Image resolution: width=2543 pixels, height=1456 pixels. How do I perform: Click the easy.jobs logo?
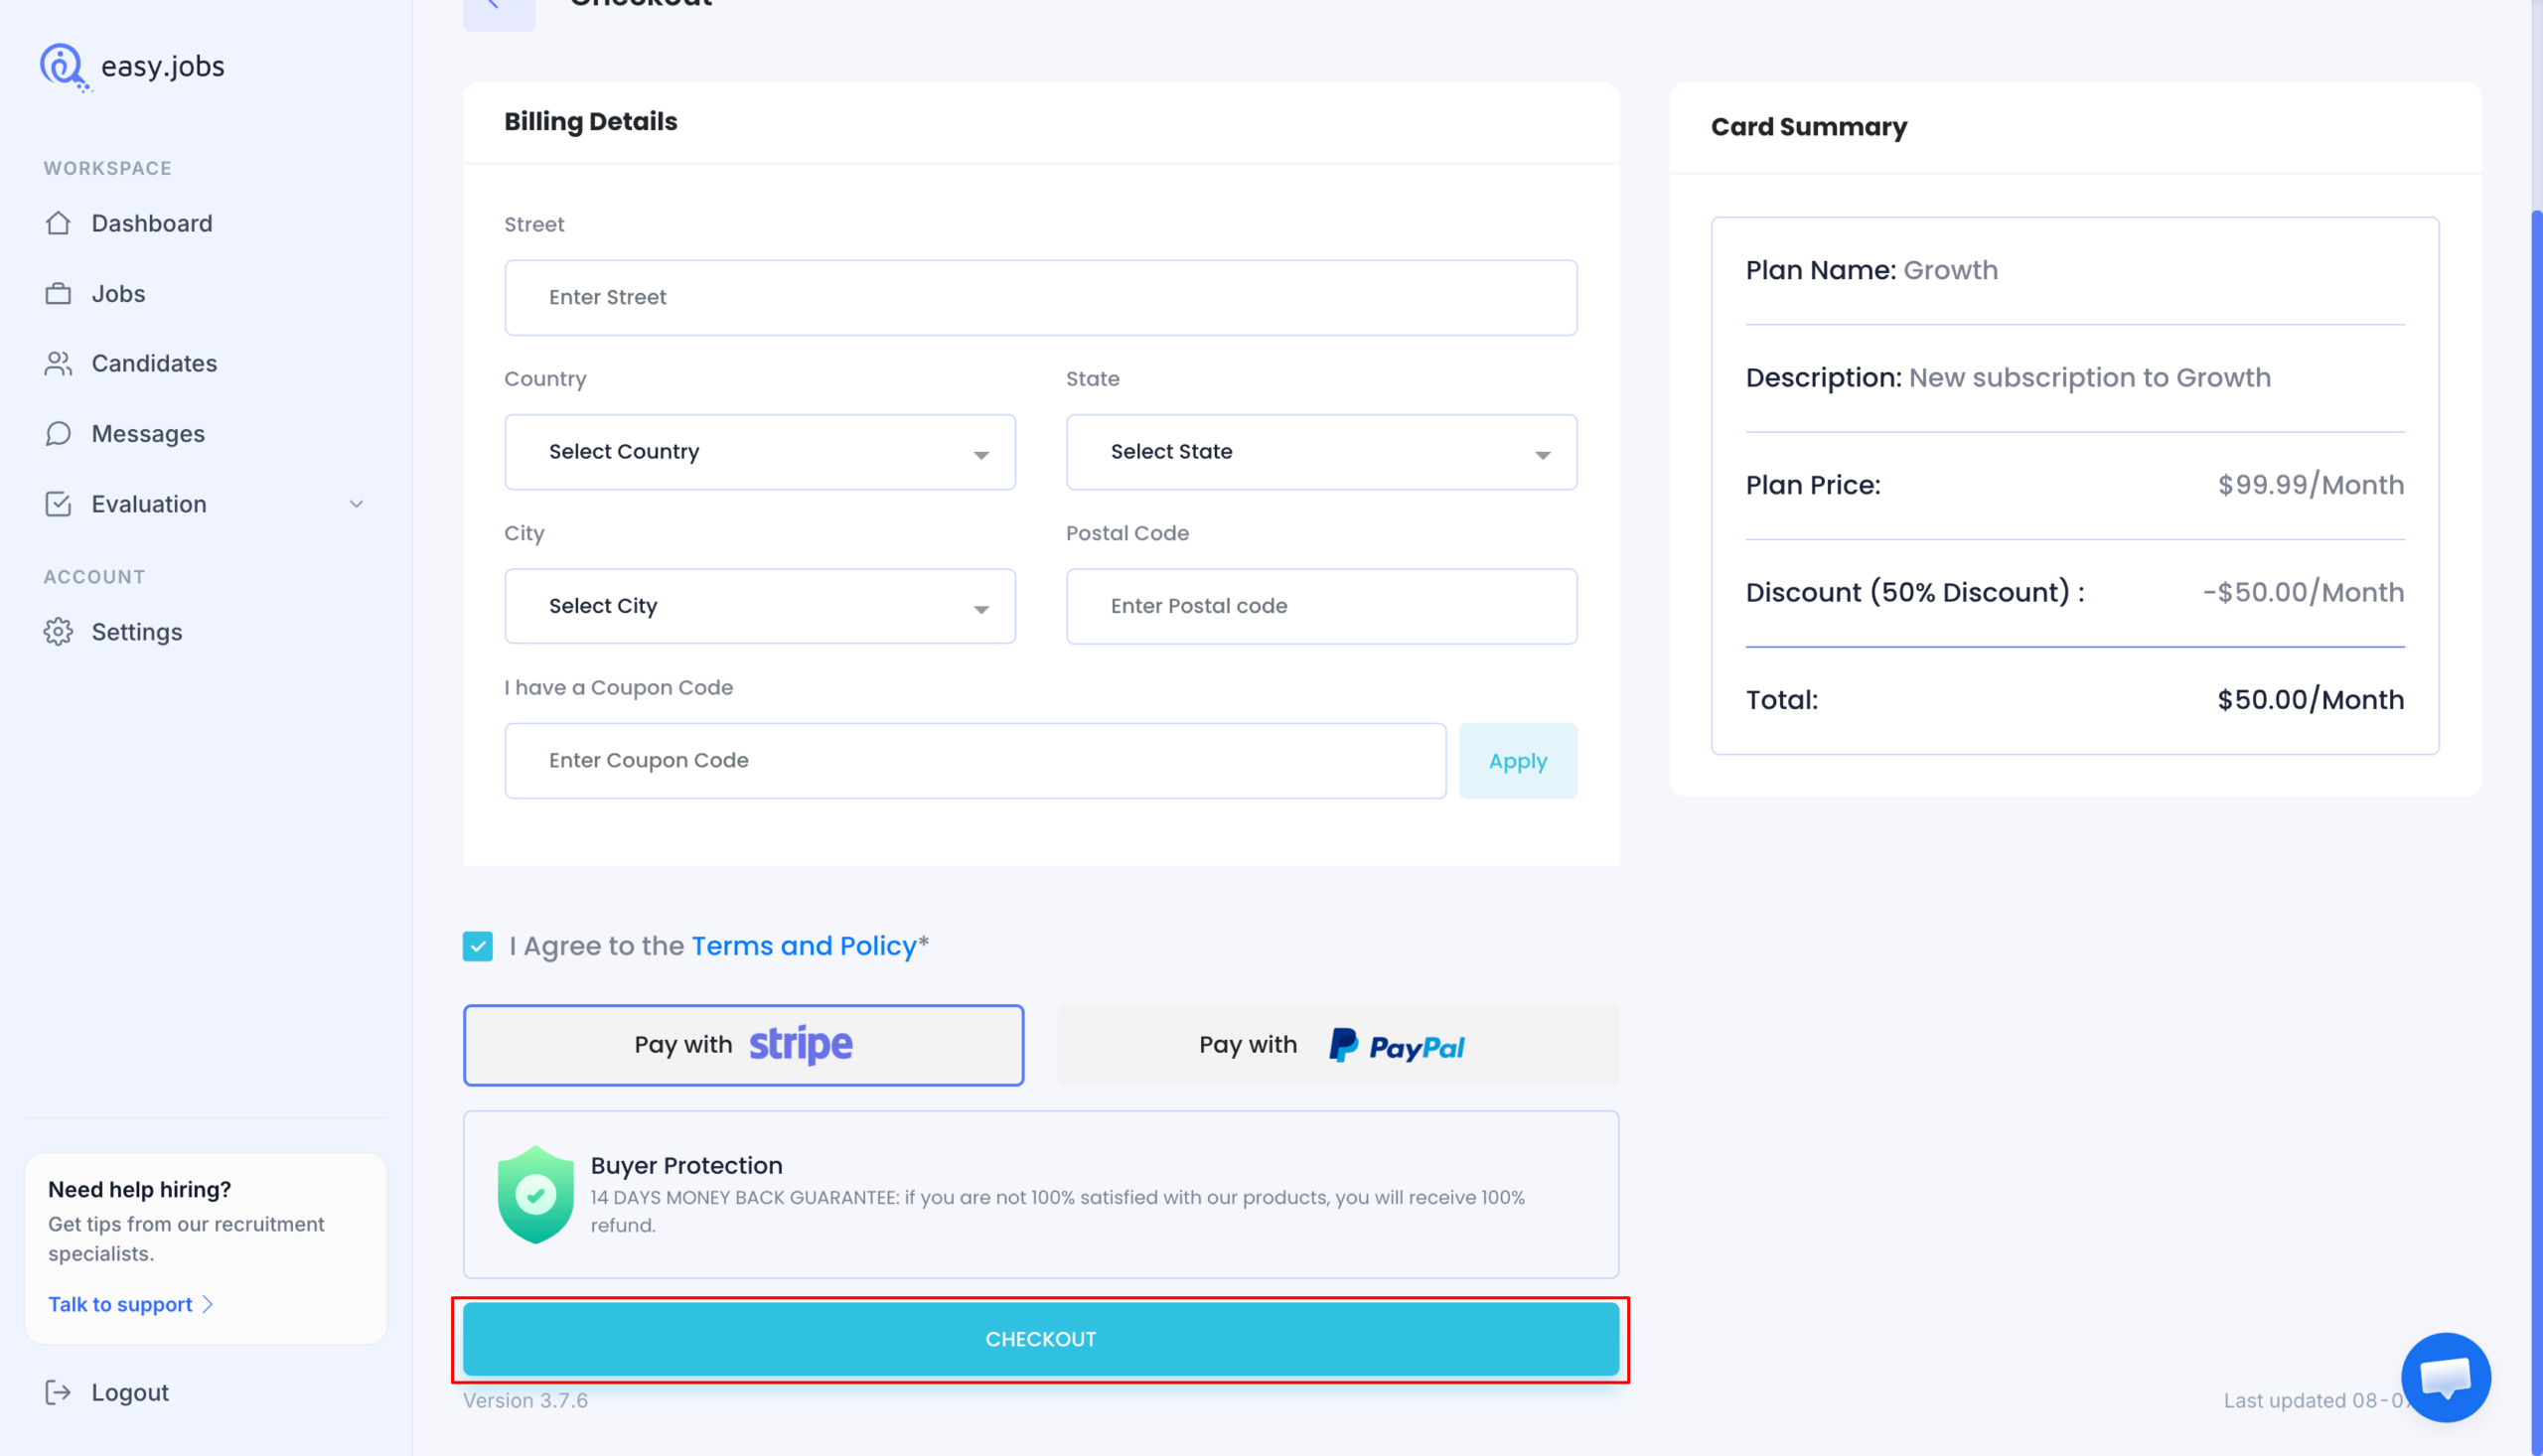132,67
